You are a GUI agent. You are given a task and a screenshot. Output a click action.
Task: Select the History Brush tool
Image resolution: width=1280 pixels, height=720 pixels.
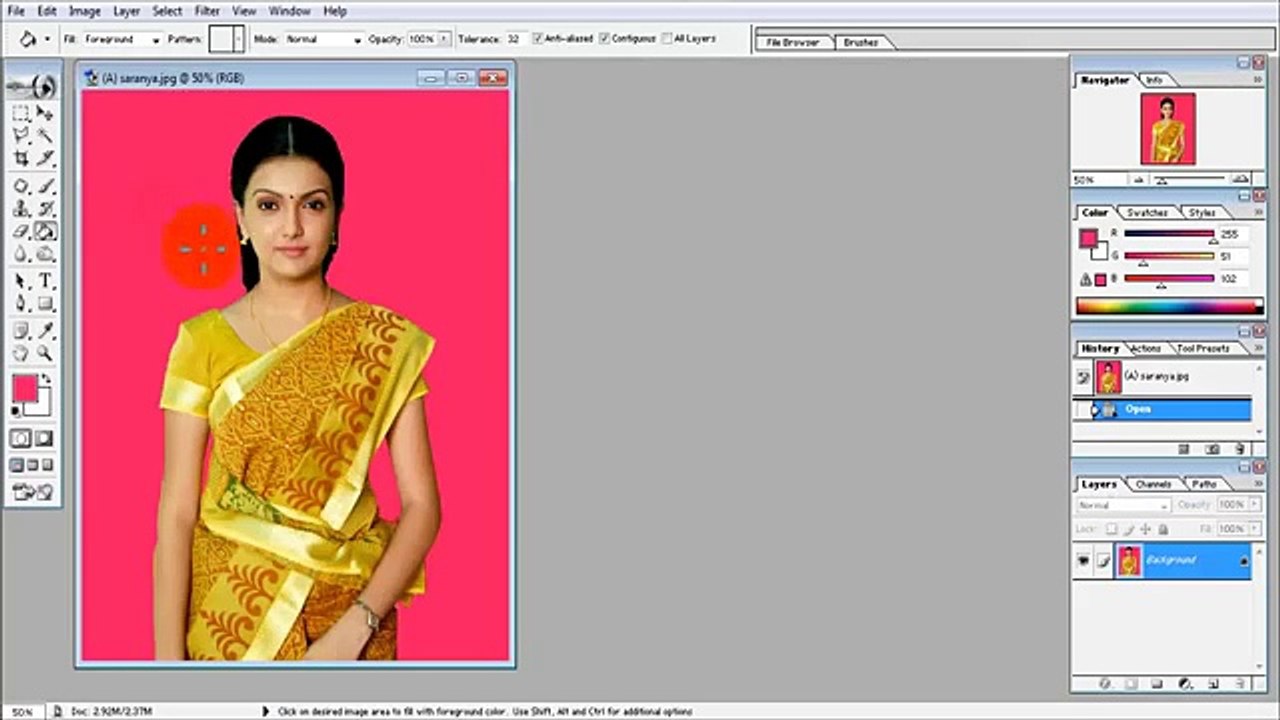[x=45, y=209]
